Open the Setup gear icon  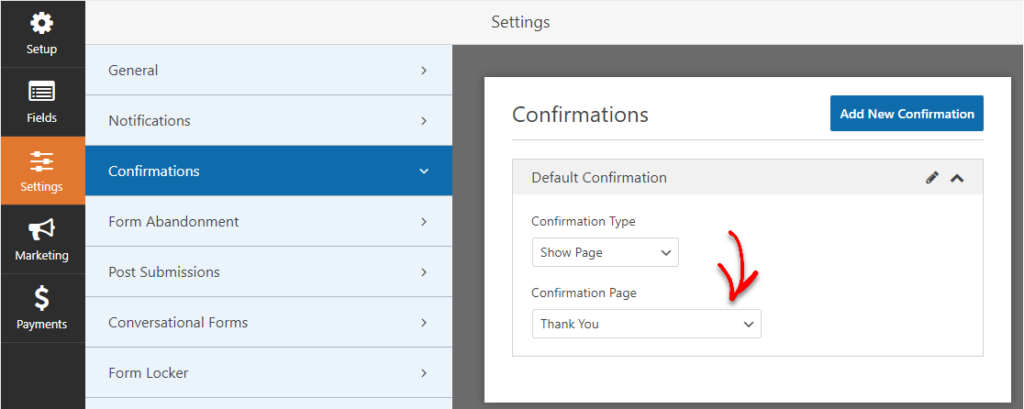coord(42,24)
